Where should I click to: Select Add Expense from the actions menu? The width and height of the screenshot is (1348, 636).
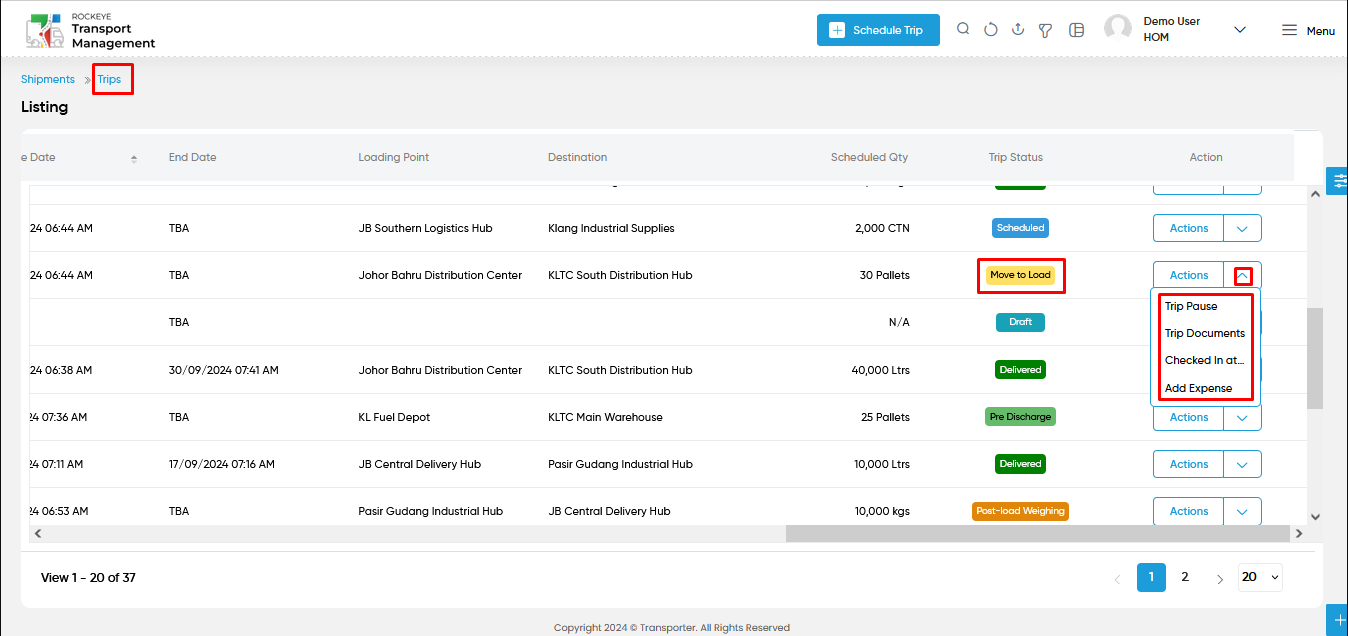[1198, 388]
